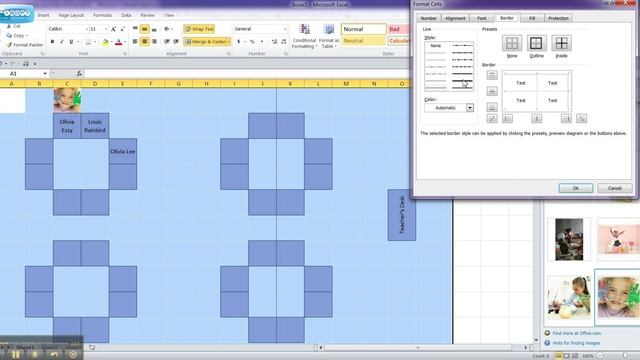Screen dimensions: 640x360
Task: Switch to the Alignment tab in Format Cells
Action: click(455, 18)
